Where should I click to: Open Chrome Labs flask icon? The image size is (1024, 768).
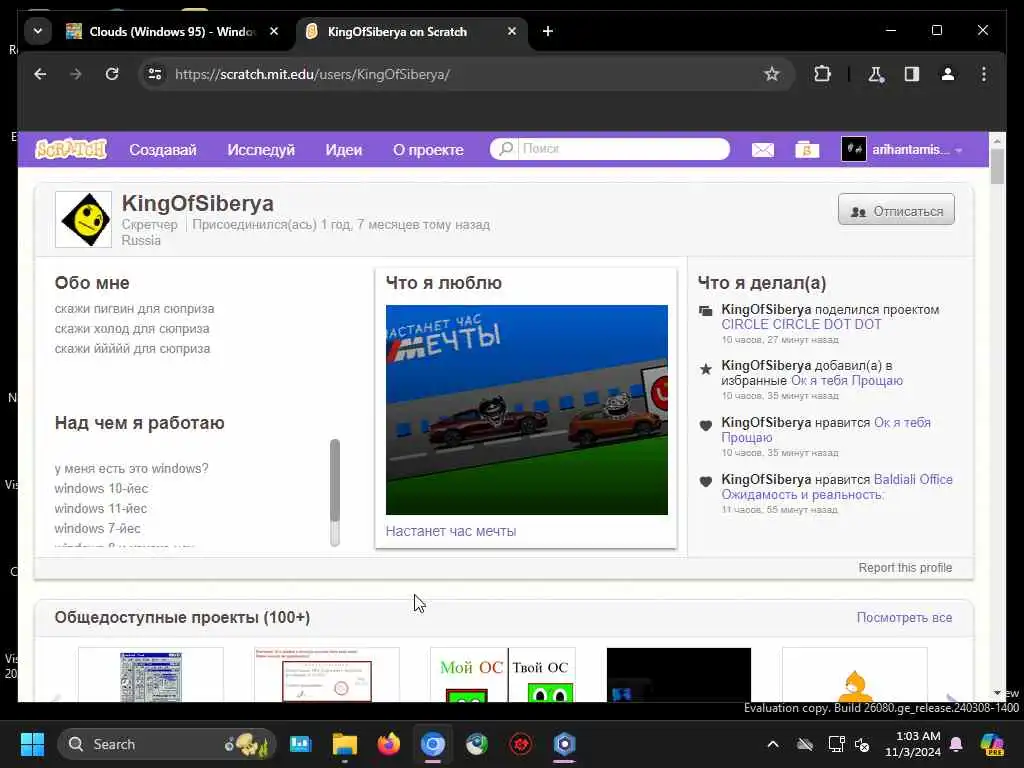pyautogui.click(x=876, y=74)
